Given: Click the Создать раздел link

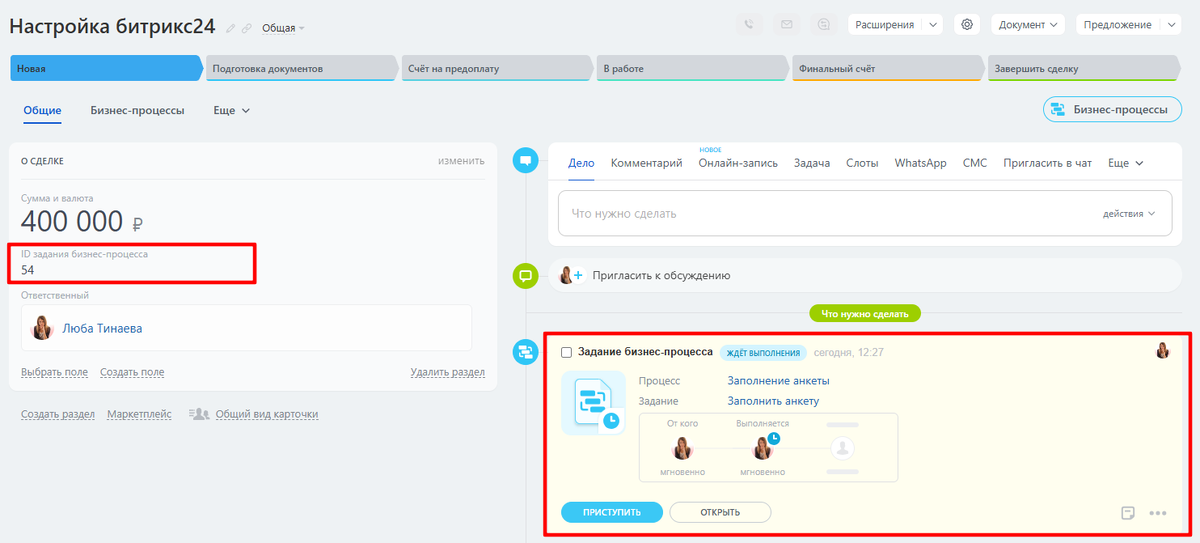Looking at the screenshot, I should 58,414.
